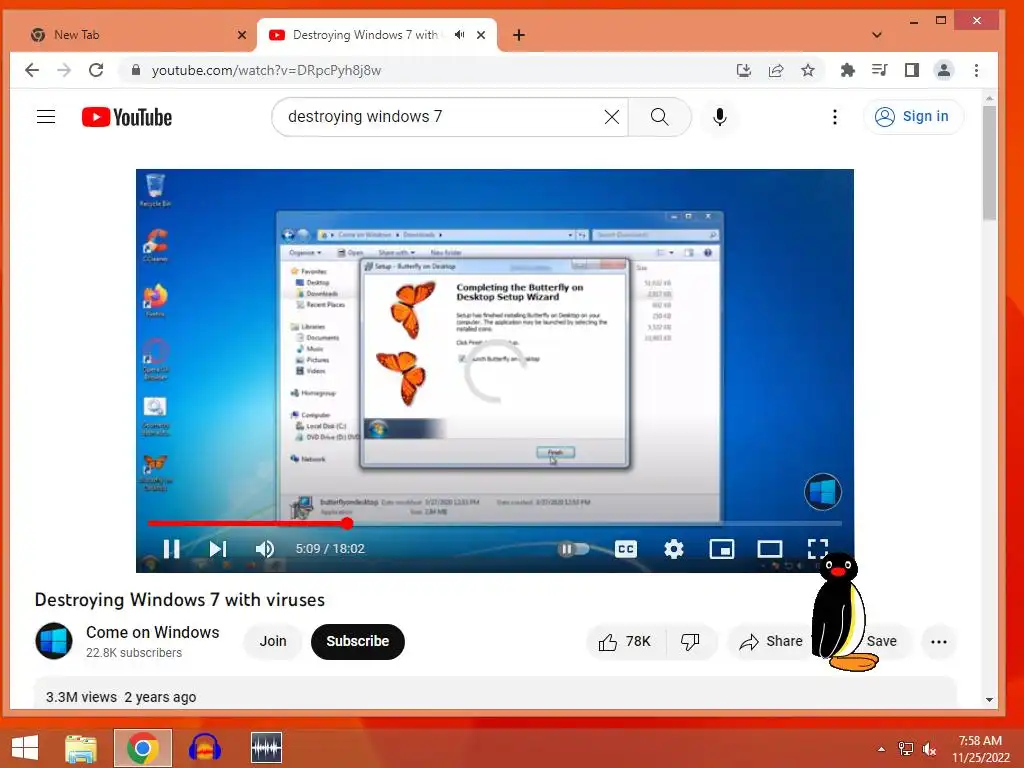Click the video title text

click(180, 600)
